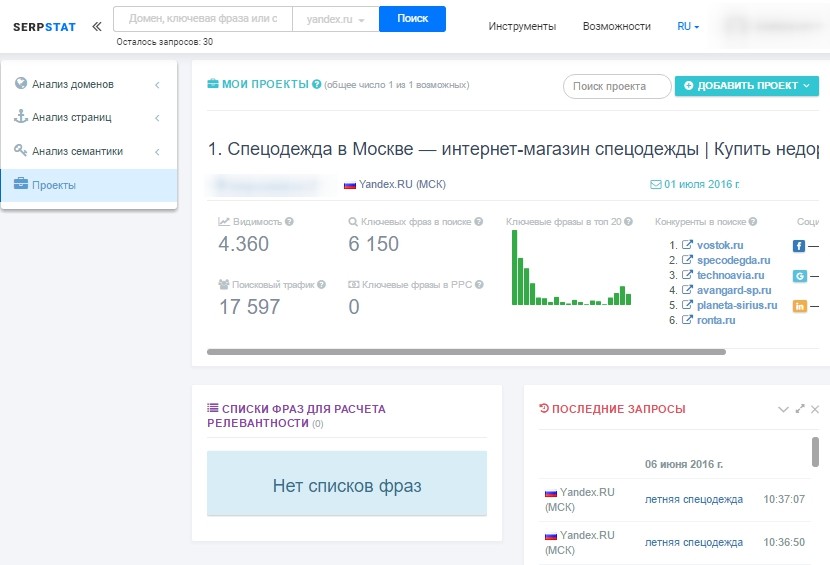Expand the Анализ страниц chevron

(157, 118)
